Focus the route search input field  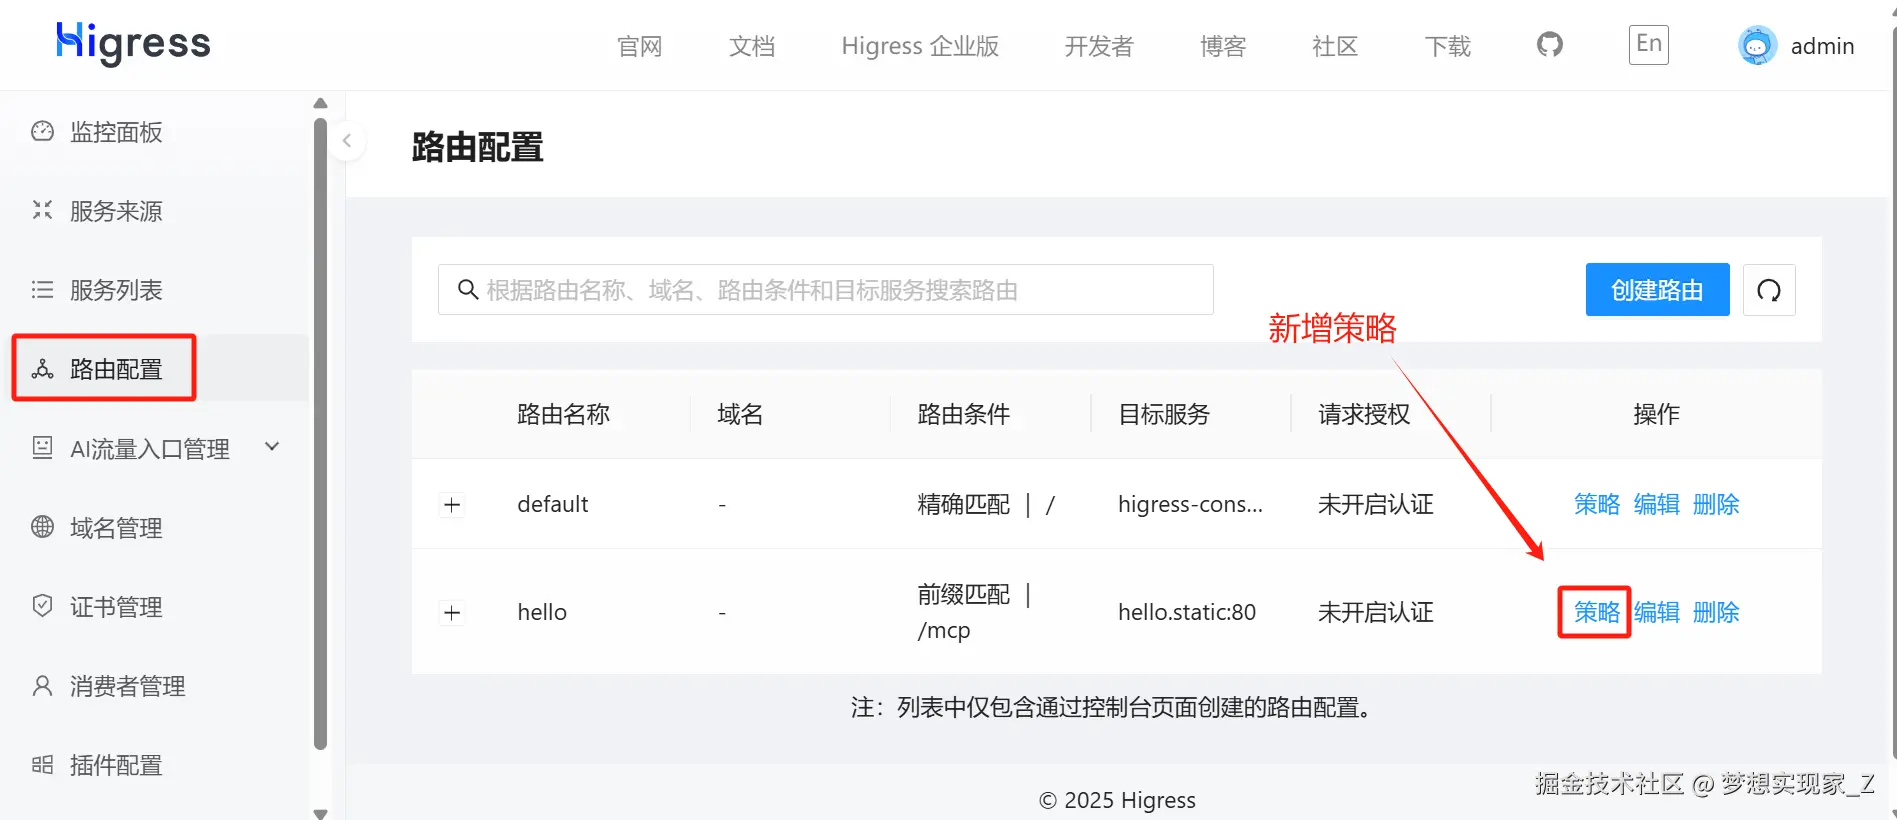pos(826,290)
